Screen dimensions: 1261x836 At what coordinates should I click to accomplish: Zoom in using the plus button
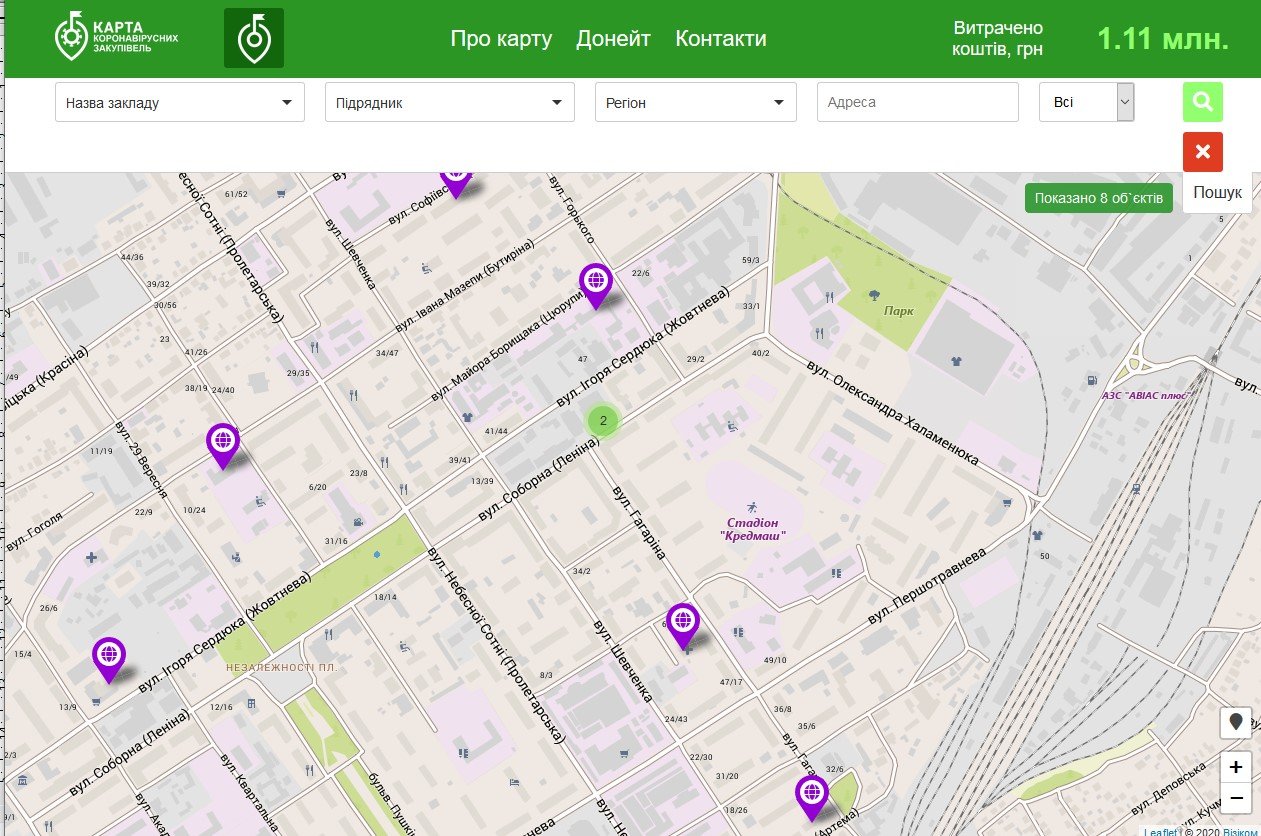coord(1236,767)
